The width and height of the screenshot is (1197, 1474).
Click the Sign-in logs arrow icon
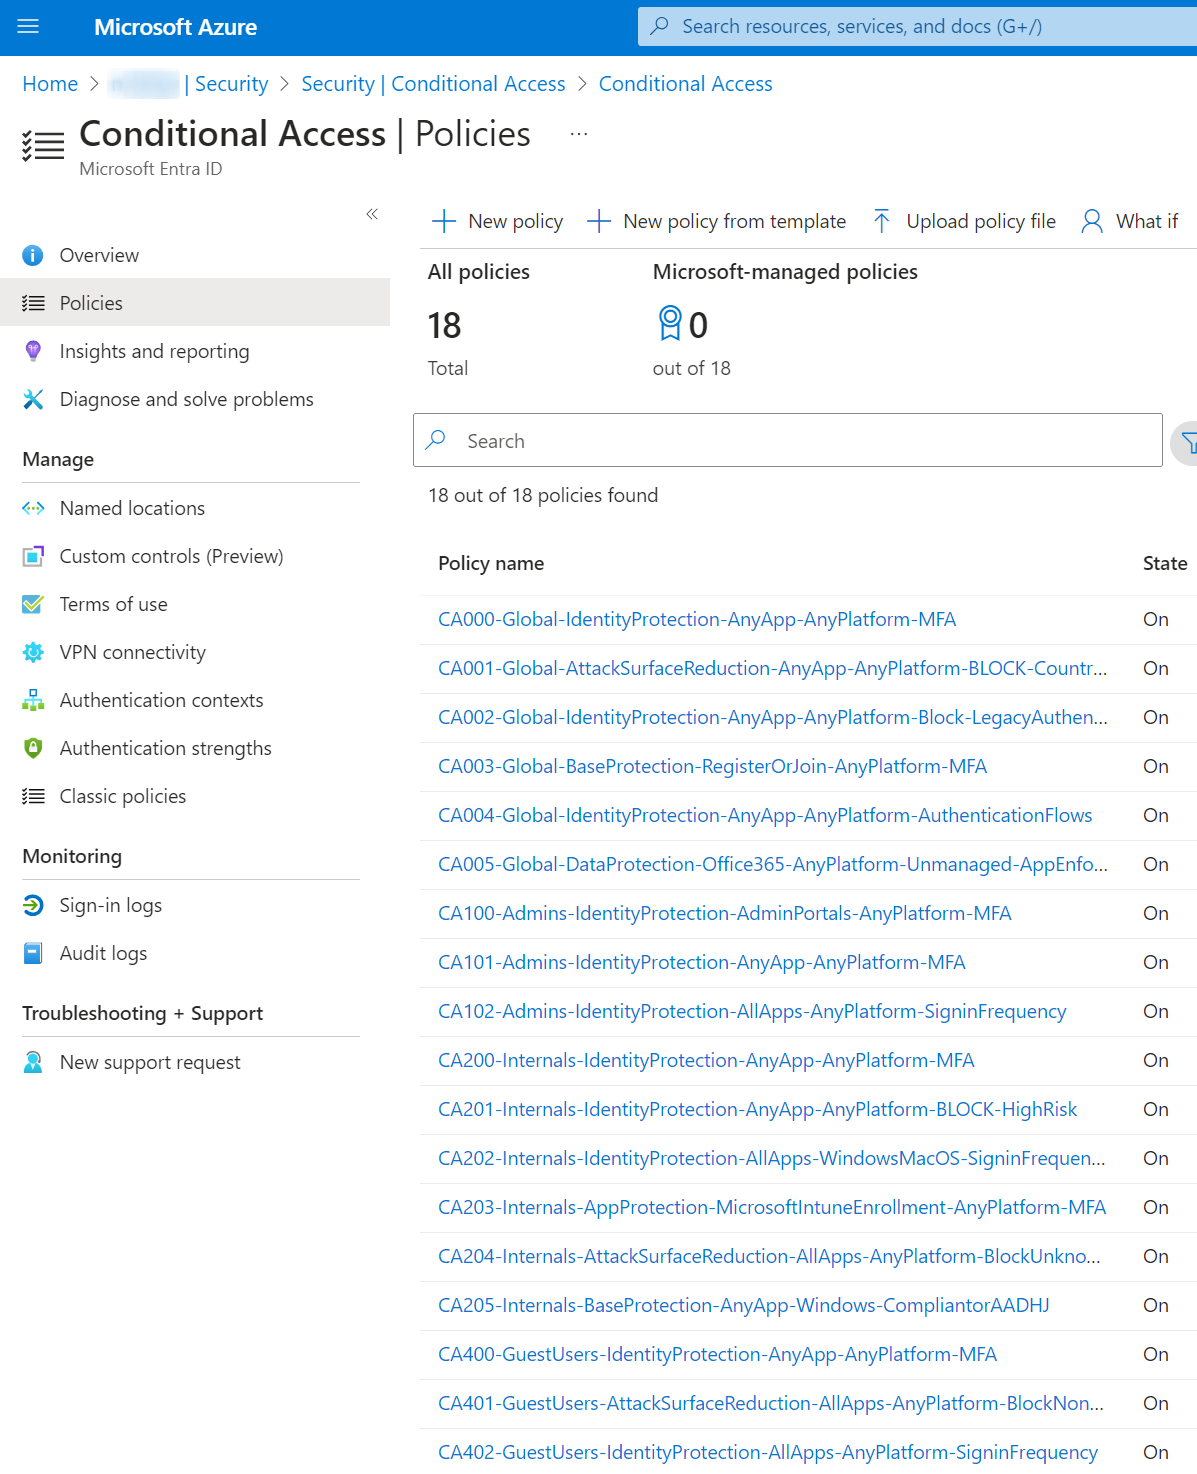point(33,906)
